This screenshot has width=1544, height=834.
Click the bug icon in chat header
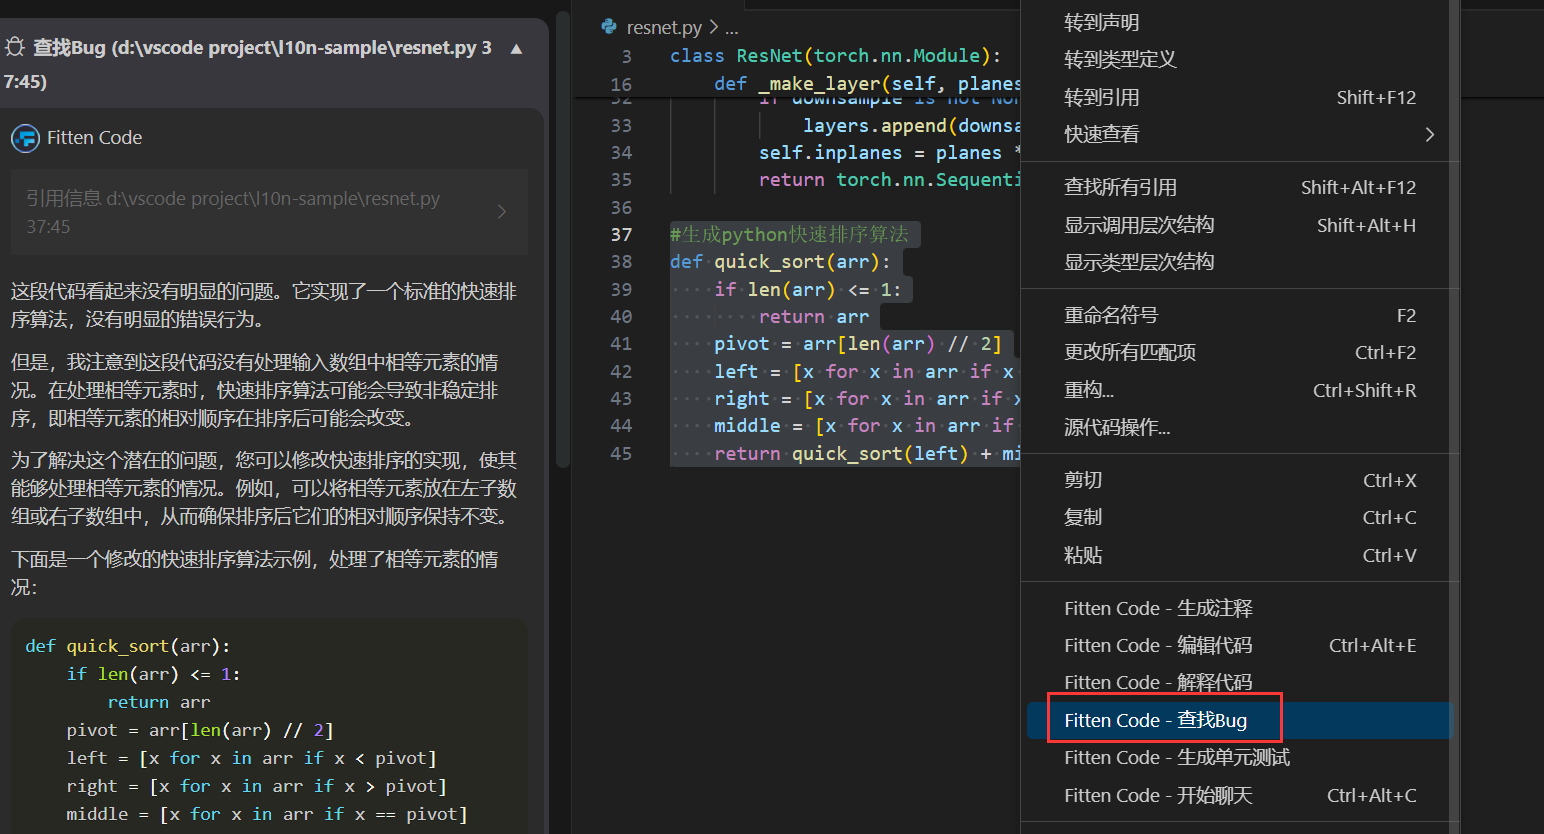pos(15,47)
